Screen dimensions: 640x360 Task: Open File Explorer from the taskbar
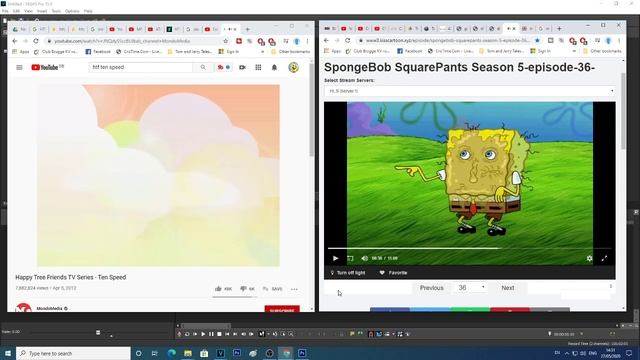point(188,353)
